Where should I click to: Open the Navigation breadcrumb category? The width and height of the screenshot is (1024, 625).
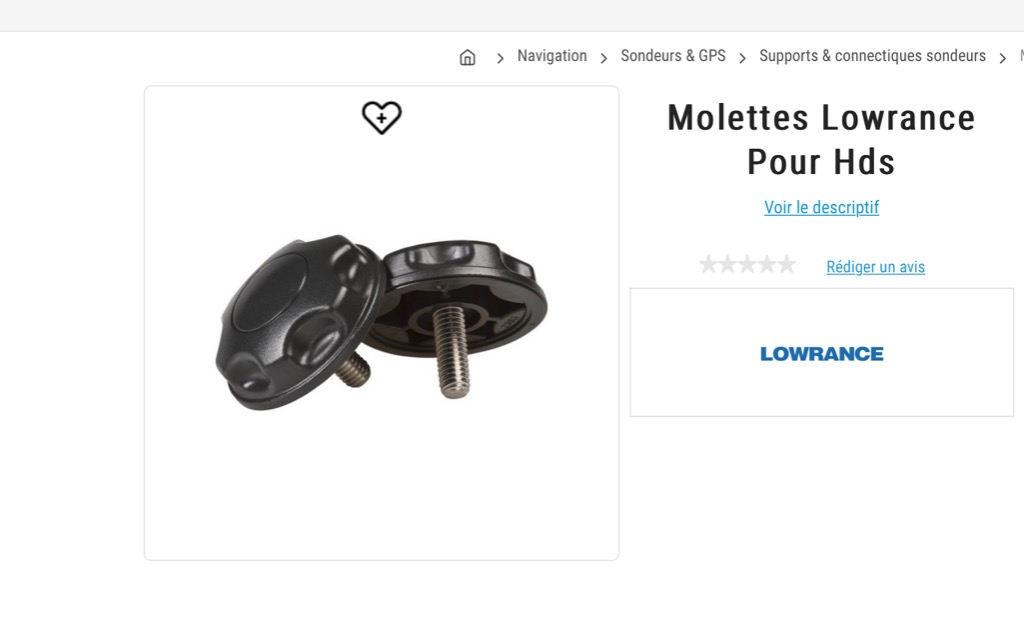click(x=552, y=56)
